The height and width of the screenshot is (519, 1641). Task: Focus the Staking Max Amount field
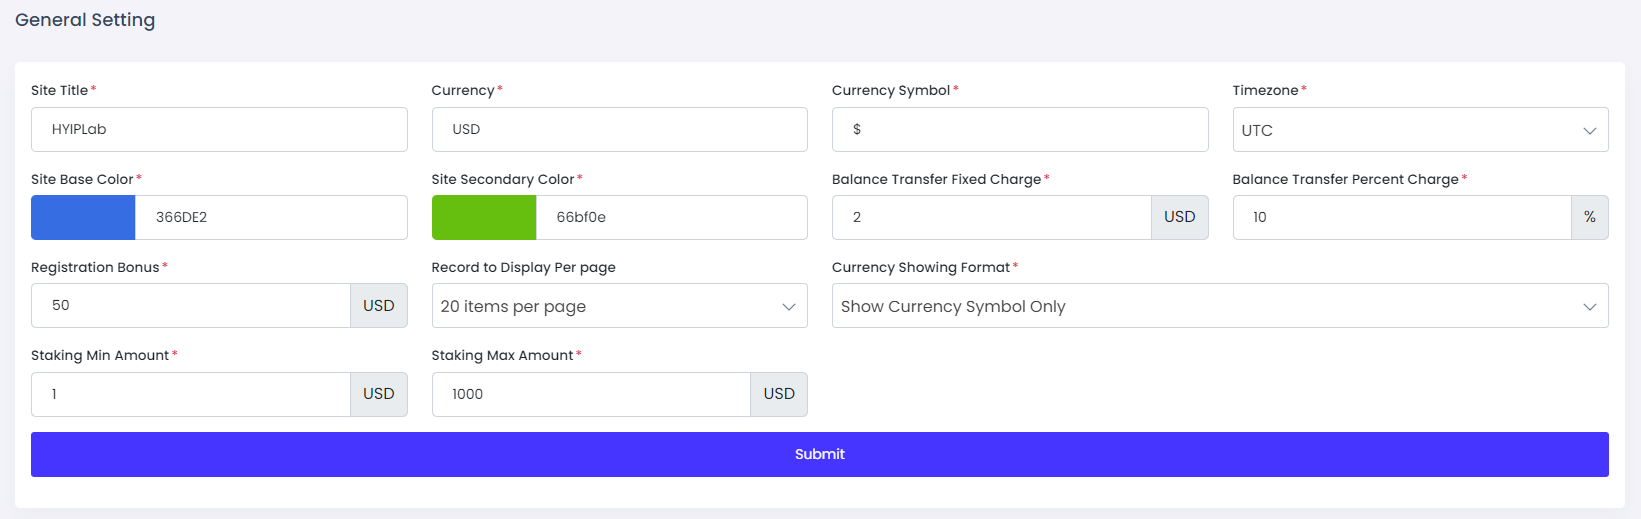[590, 394]
